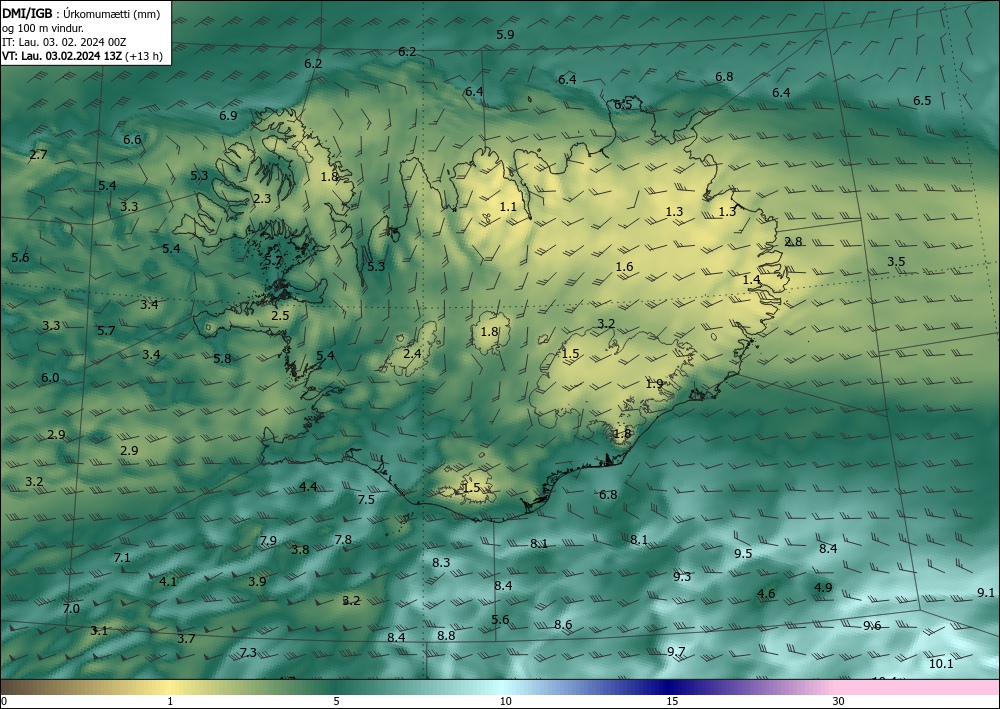The width and height of the screenshot is (1000, 709).
Task: Click the "1.1" value in north Iceland
Action: [x=508, y=206]
